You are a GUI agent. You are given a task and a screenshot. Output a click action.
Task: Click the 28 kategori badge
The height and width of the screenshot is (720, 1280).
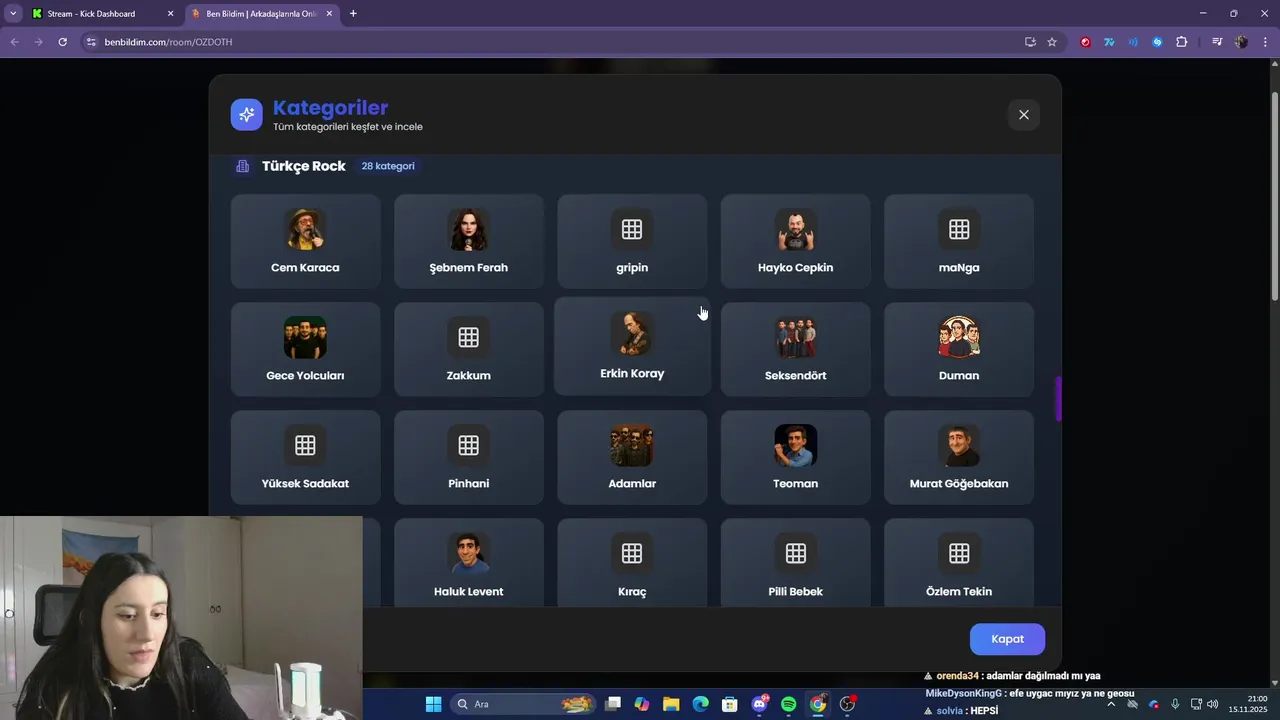388,166
